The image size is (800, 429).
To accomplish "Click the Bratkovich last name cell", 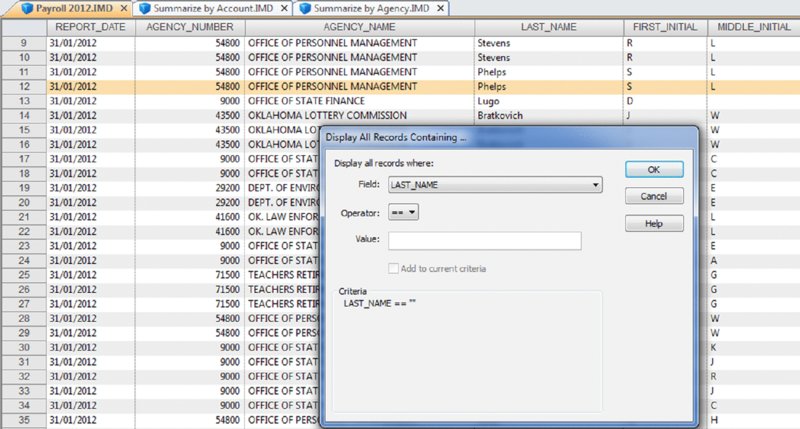I will [548, 115].
